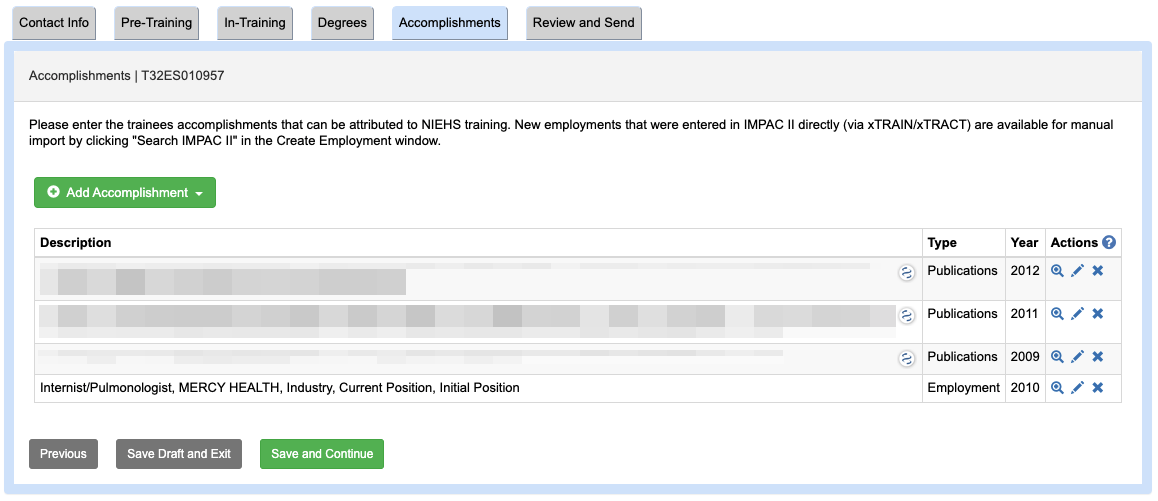
Task: Delete the 2012 publication entry
Action: click(1097, 271)
